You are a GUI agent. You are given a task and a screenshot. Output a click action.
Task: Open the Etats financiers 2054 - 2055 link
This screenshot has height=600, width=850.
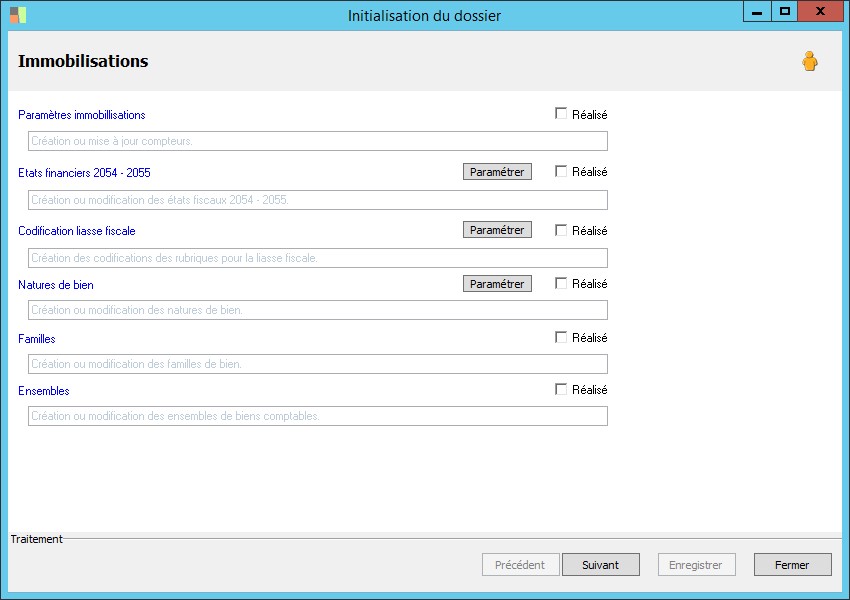85,172
